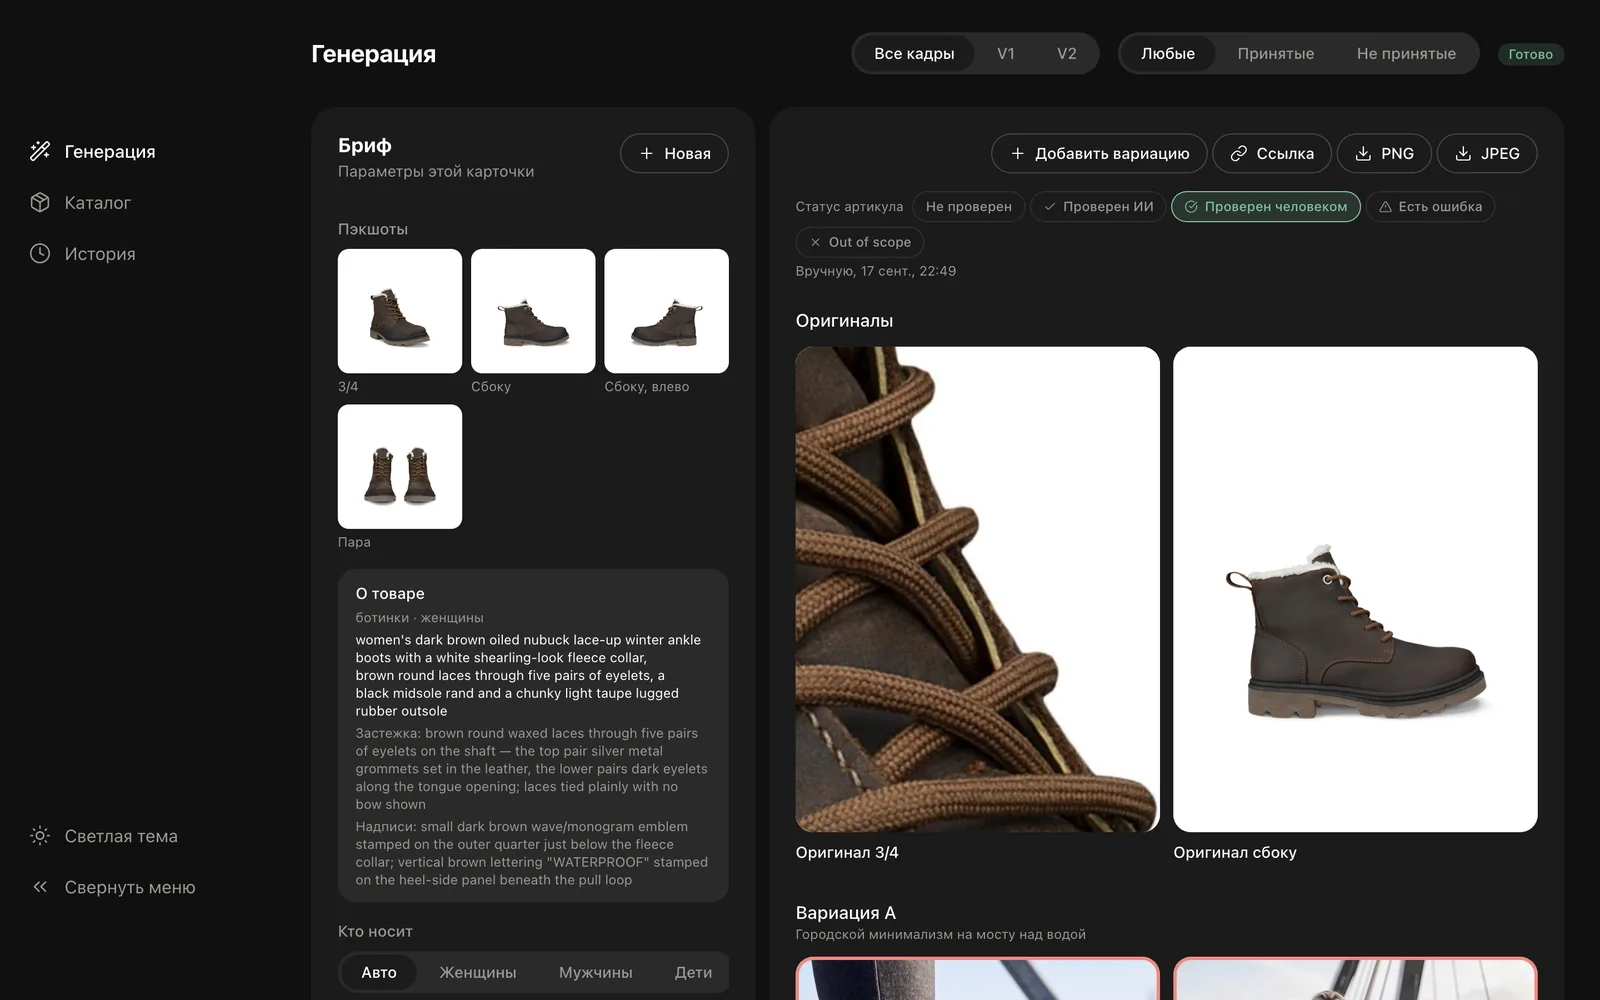This screenshot has height=1000, width=1600.
Task: Open the Оригинал 3/4 image
Action: pyautogui.click(x=978, y=589)
